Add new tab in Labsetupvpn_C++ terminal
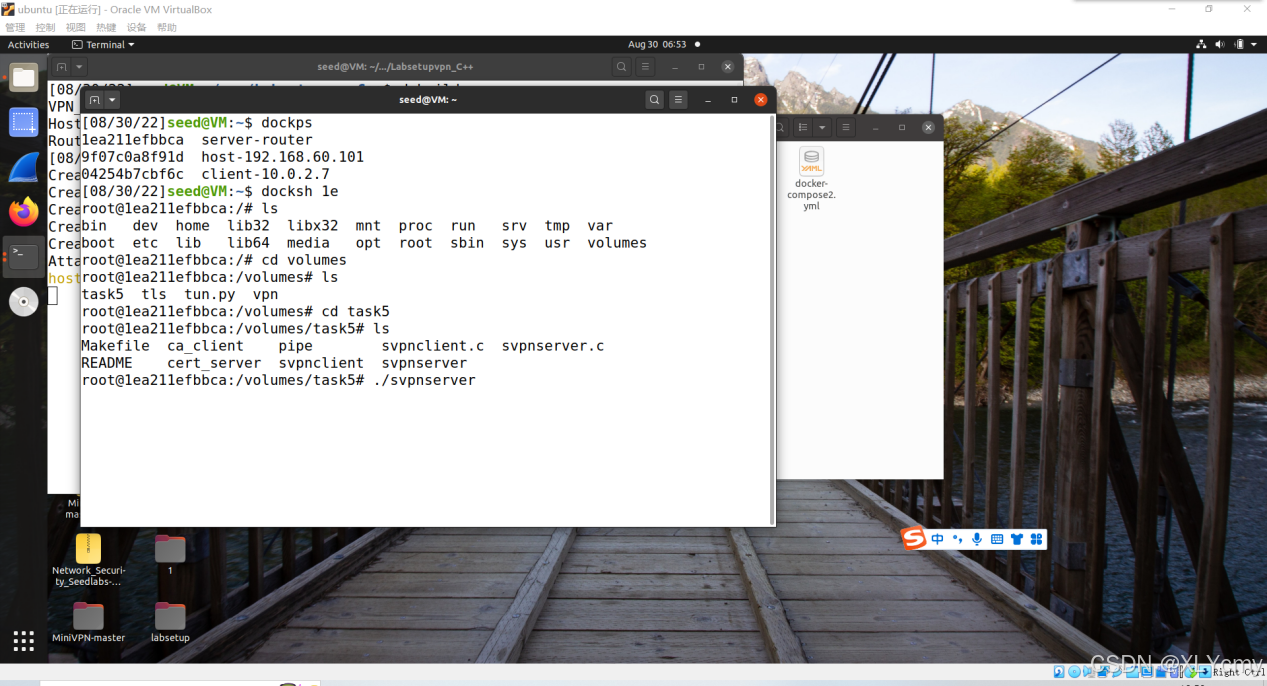Image resolution: width=1267 pixels, height=686 pixels. [x=62, y=67]
